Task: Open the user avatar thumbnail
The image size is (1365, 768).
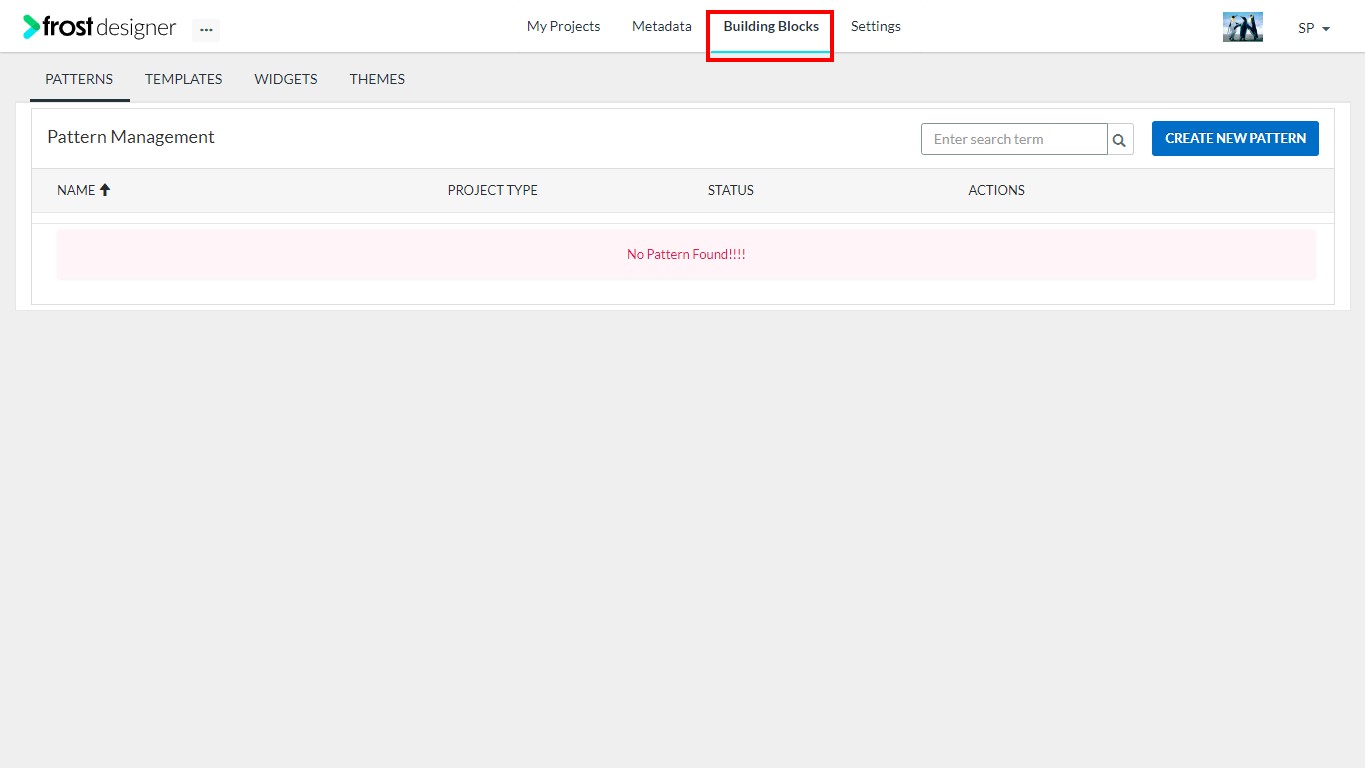Action: tap(1242, 27)
